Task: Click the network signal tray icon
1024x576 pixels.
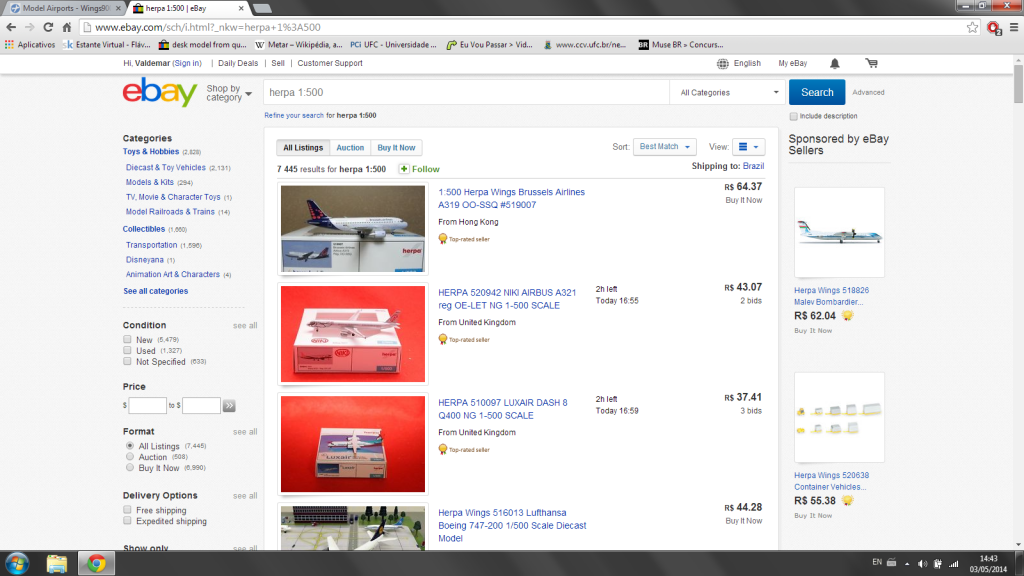Action: (954, 564)
